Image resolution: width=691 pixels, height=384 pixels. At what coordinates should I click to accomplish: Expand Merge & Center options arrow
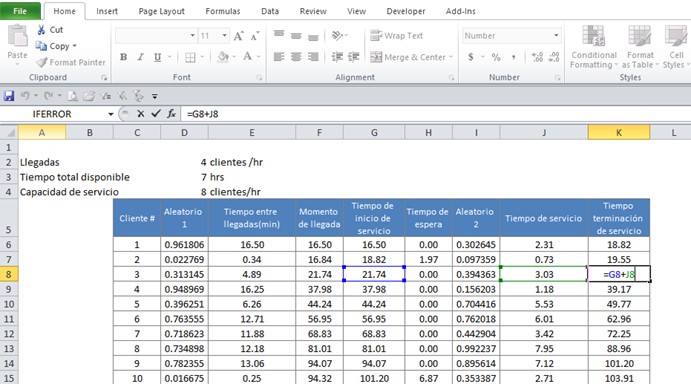451,57
